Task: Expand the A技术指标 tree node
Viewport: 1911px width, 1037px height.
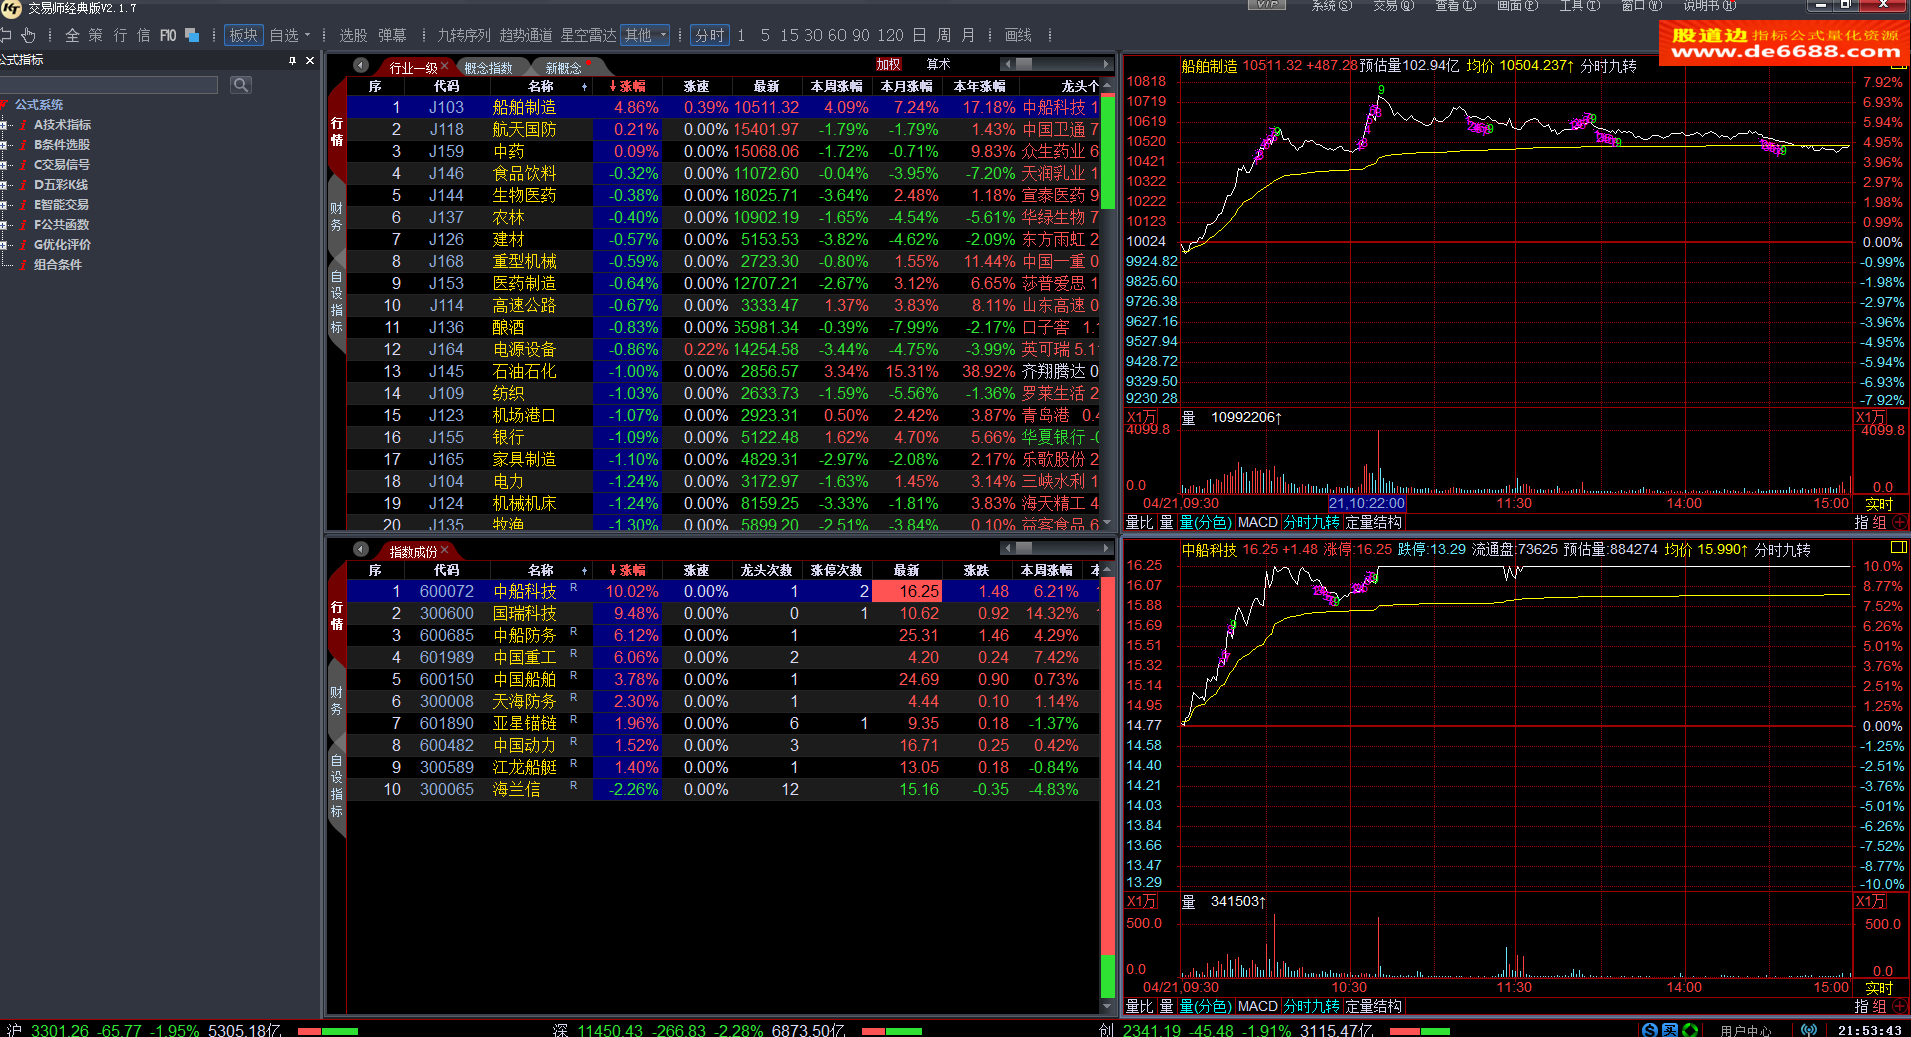Action: coord(5,125)
